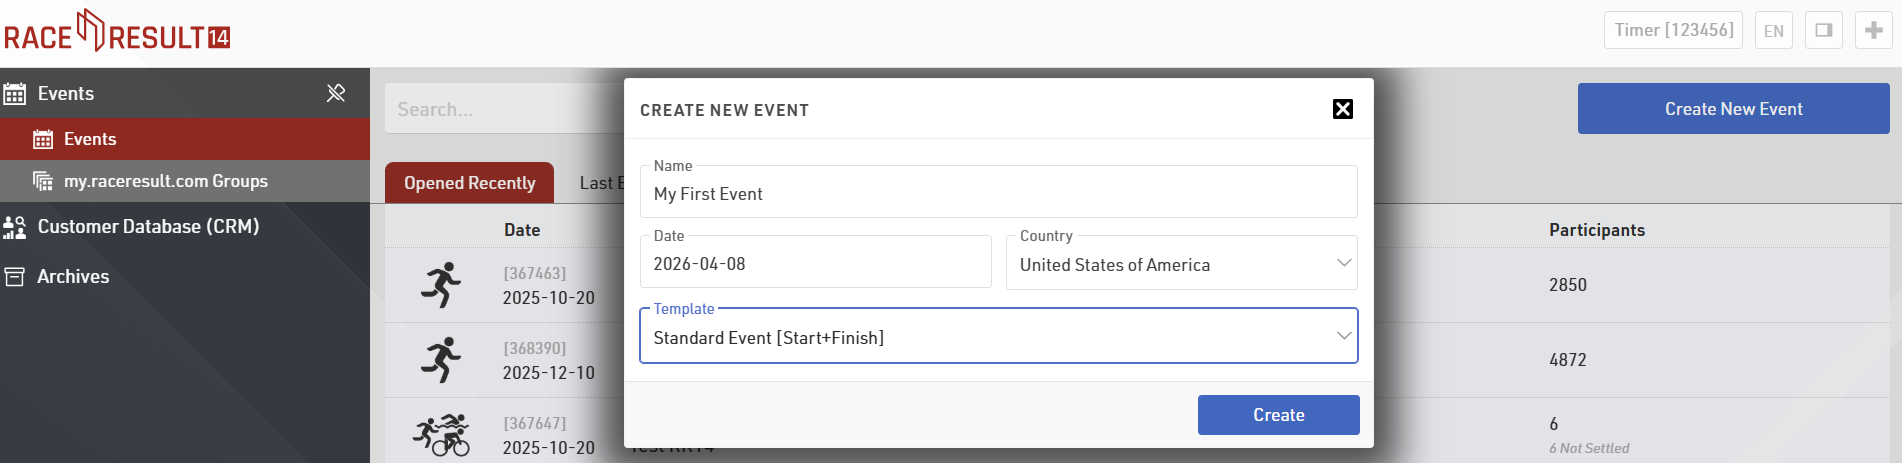Open the EN language selector
The image size is (1902, 463).
click(1773, 30)
